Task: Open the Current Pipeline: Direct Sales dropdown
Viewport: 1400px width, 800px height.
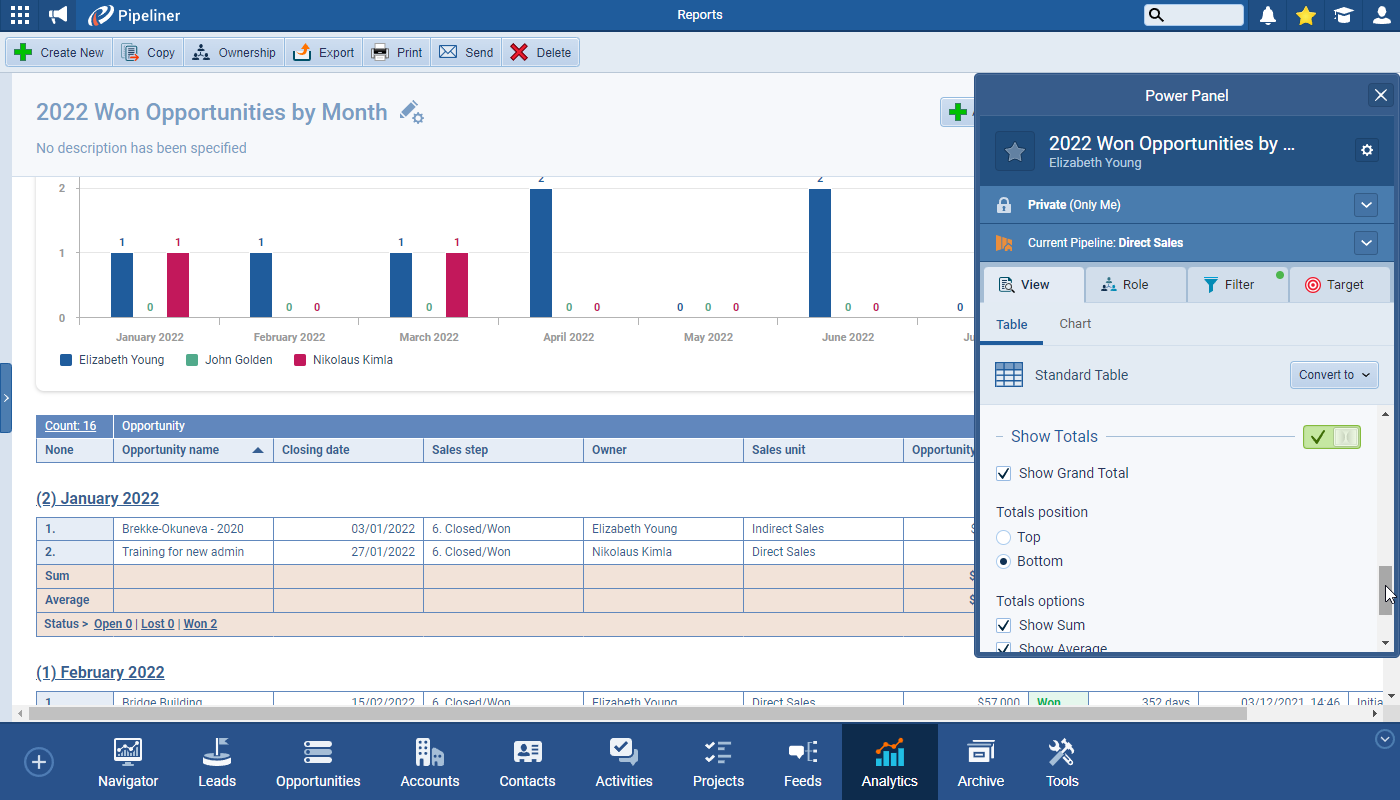Action: coord(1366,242)
